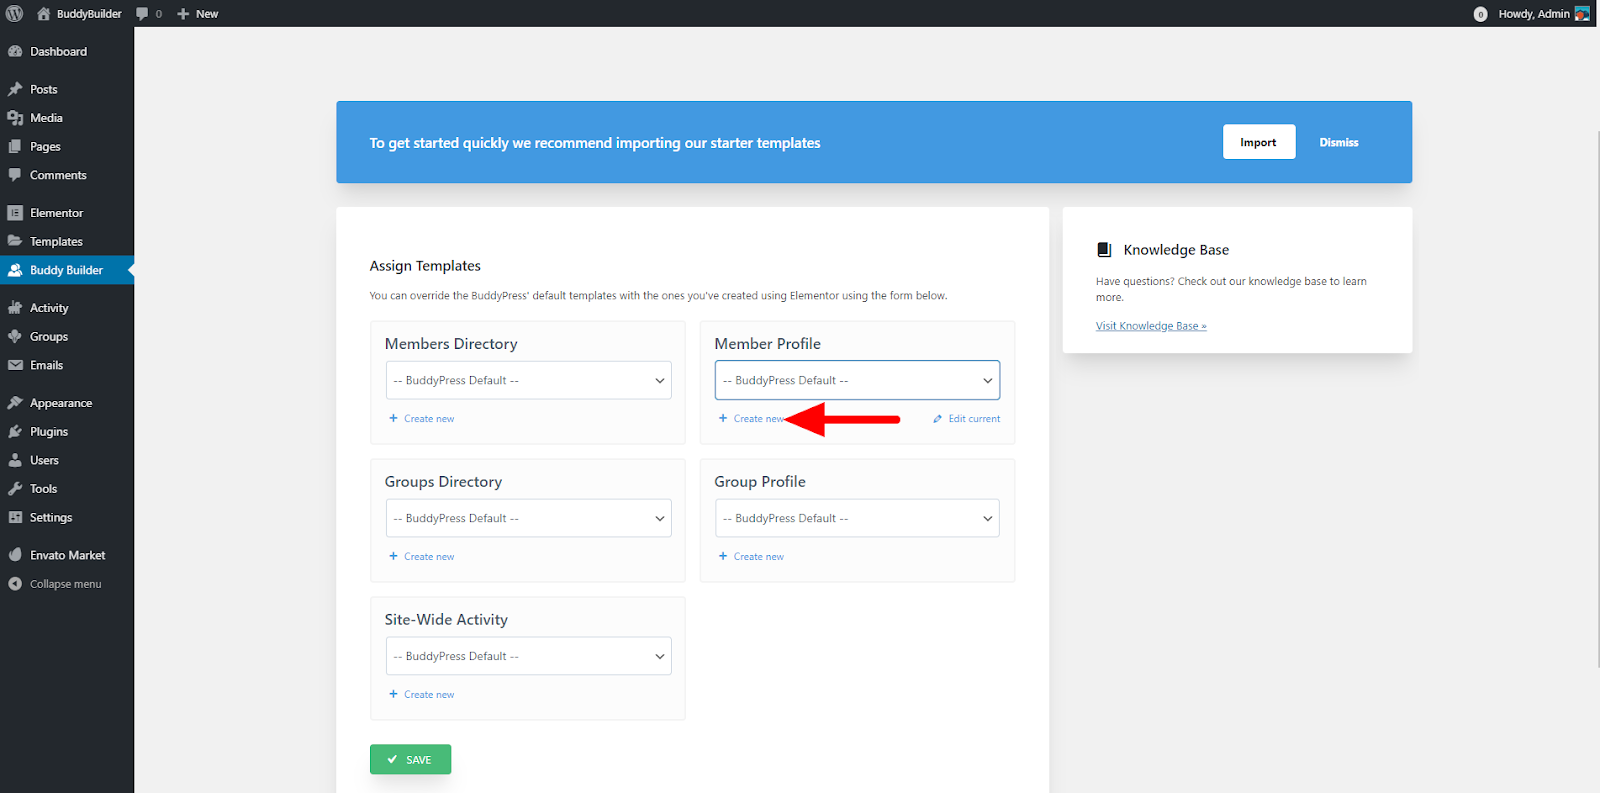Click the Posts pushpin icon
The width and height of the screenshot is (1600, 793).
tap(15, 90)
